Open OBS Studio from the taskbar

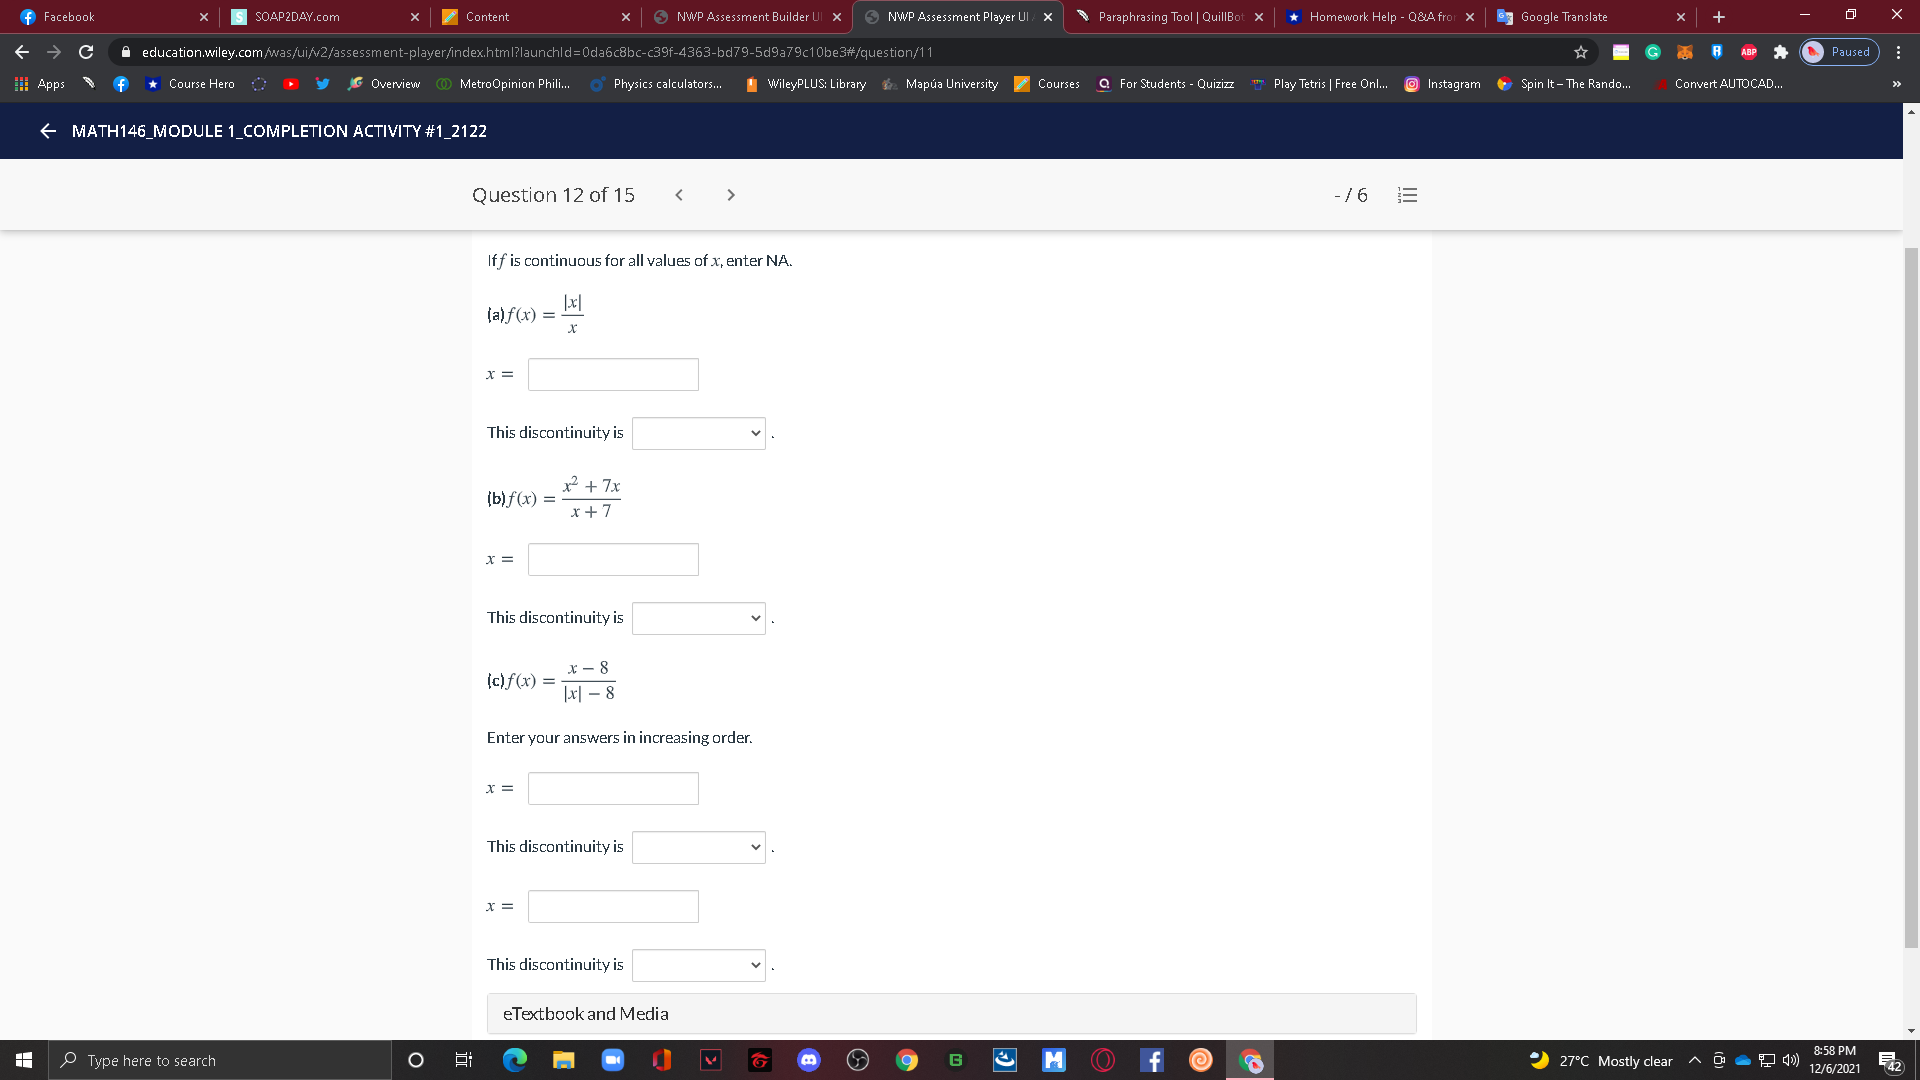click(x=858, y=1060)
